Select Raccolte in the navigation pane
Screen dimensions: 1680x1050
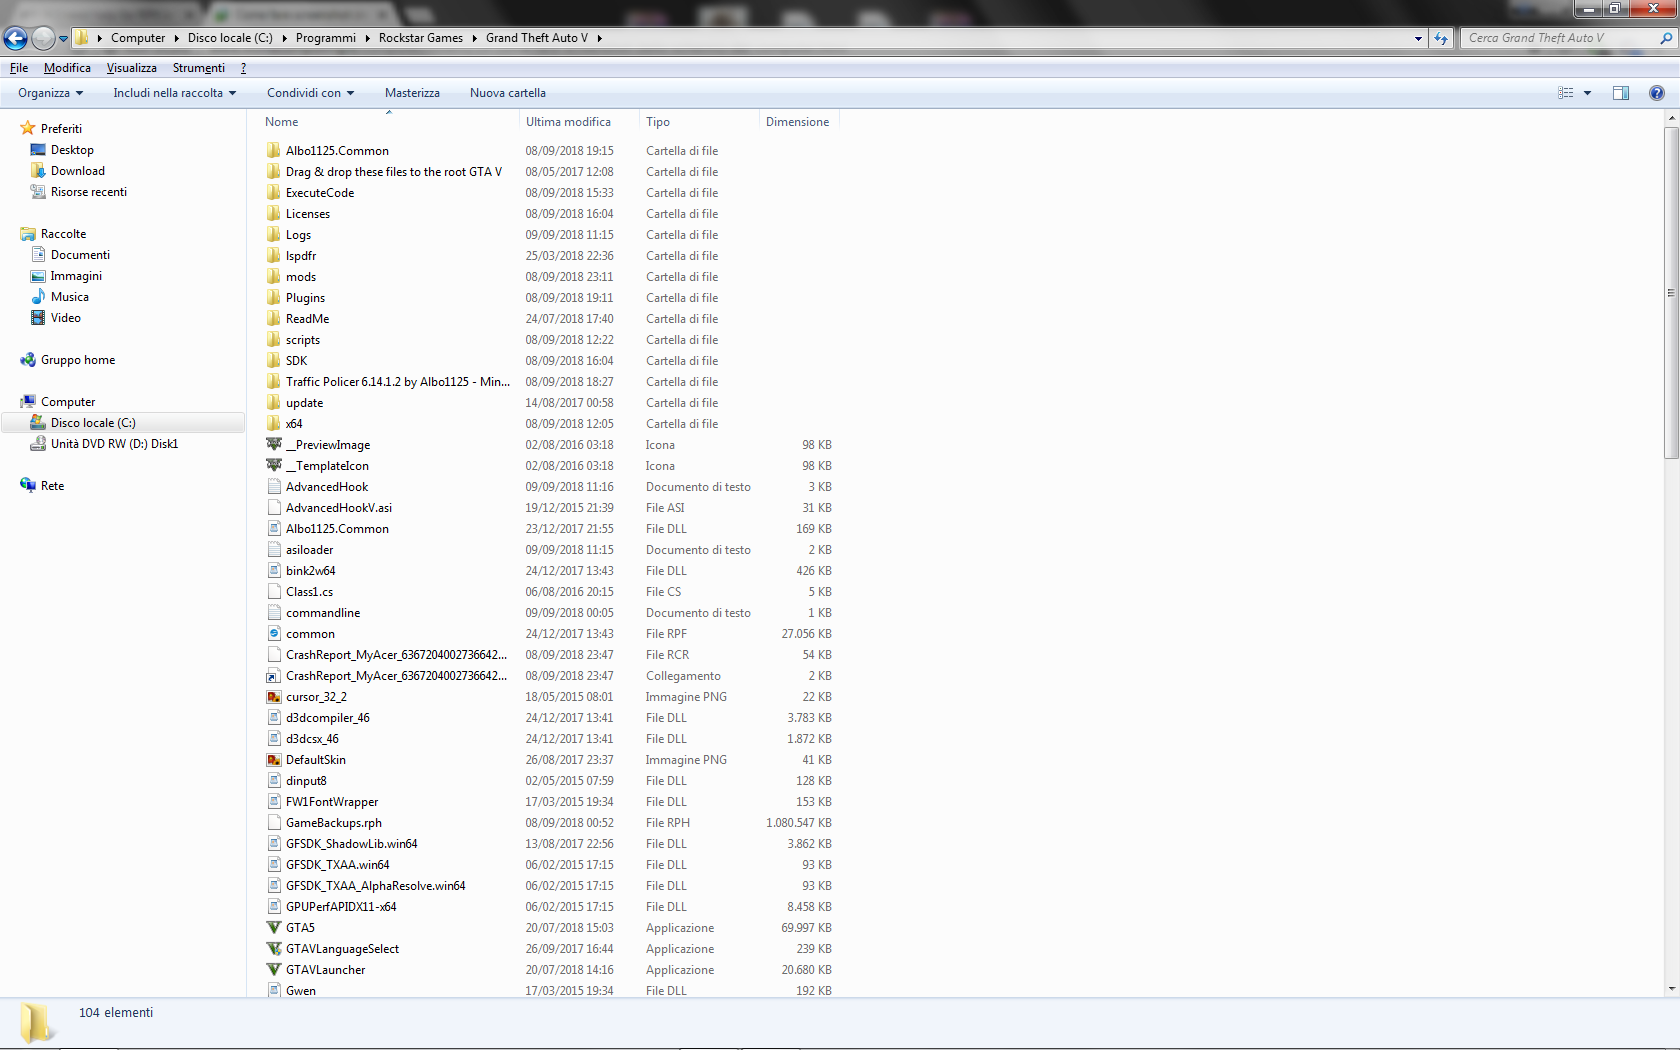click(63, 234)
